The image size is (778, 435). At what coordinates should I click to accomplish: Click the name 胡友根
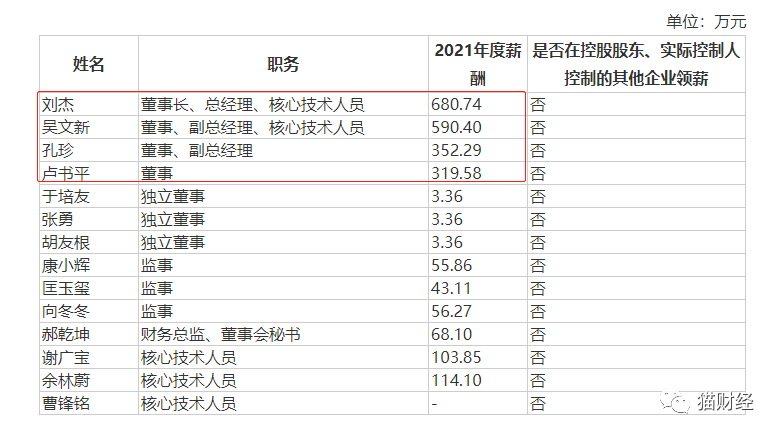(65, 243)
